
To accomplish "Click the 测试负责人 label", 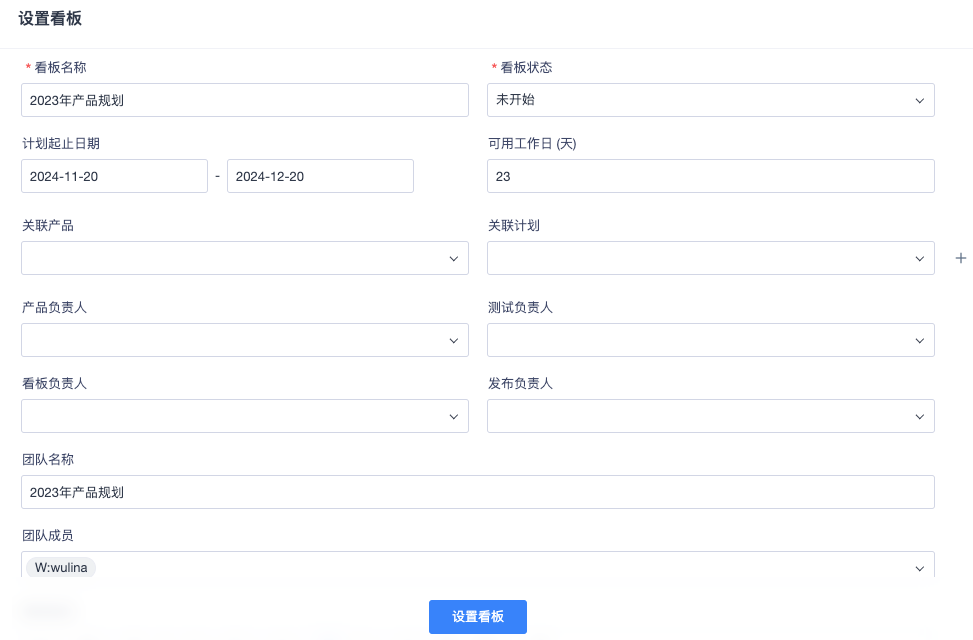I will 520,307.
